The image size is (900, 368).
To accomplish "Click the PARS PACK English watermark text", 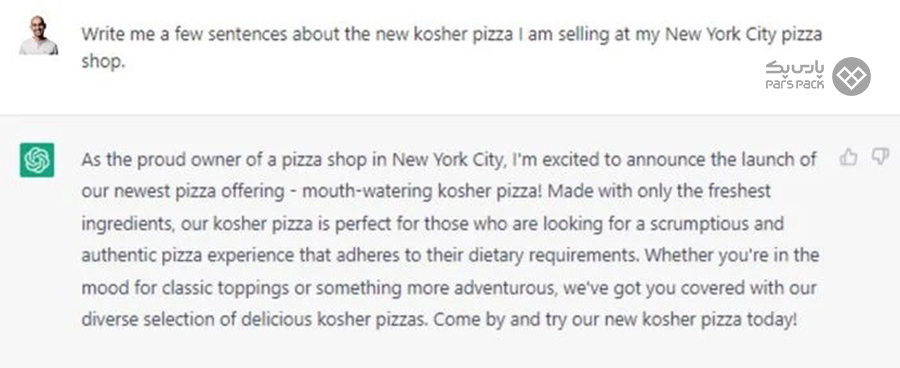I will [x=795, y=84].
